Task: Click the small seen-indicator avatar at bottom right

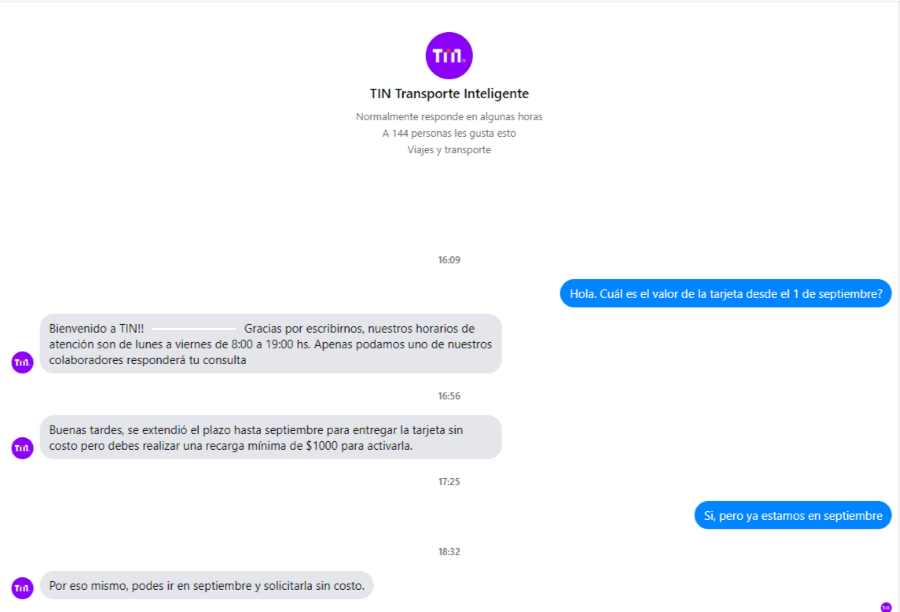Action: (x=885, y=607)
